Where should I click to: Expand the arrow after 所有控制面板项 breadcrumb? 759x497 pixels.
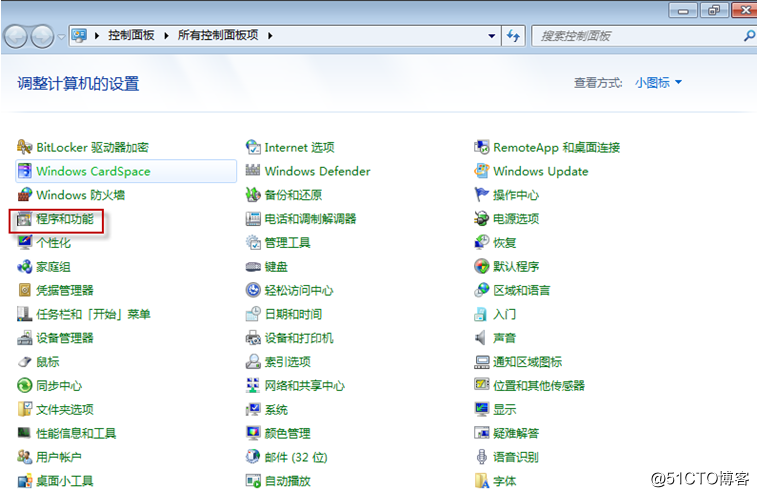[270, 35]
